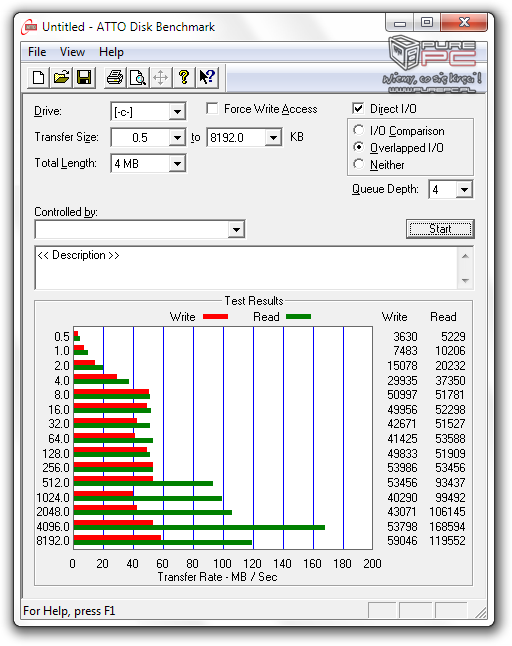Expand the Drive dropdown showing [-c-]
The width and height of the screenshot is (512, 646).
point(177,112)
